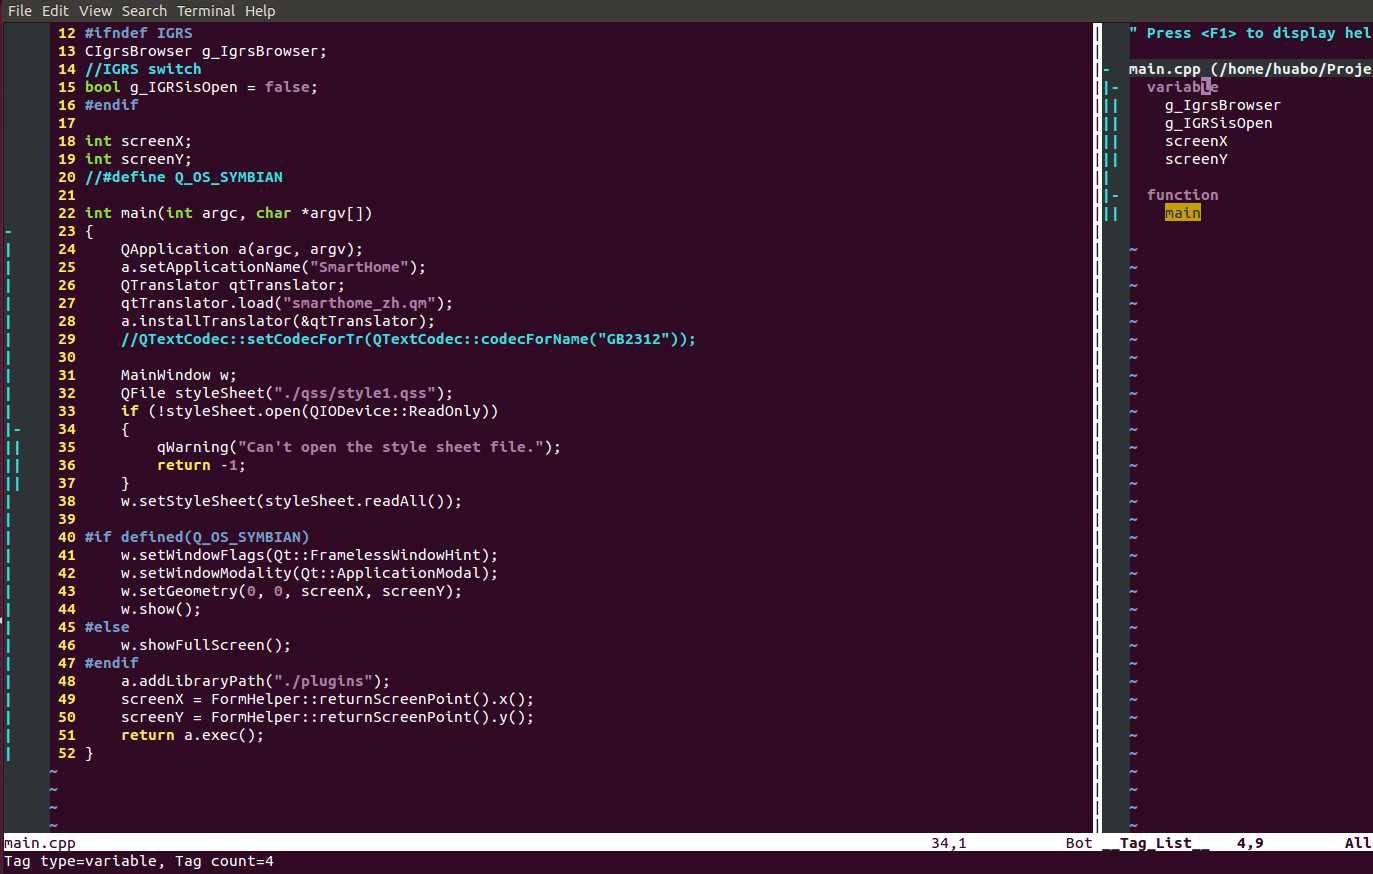Click the setWindowFlags line
Image resolution: width=1373 pixels, height=874 pixels.
click(x=310, y=555)
